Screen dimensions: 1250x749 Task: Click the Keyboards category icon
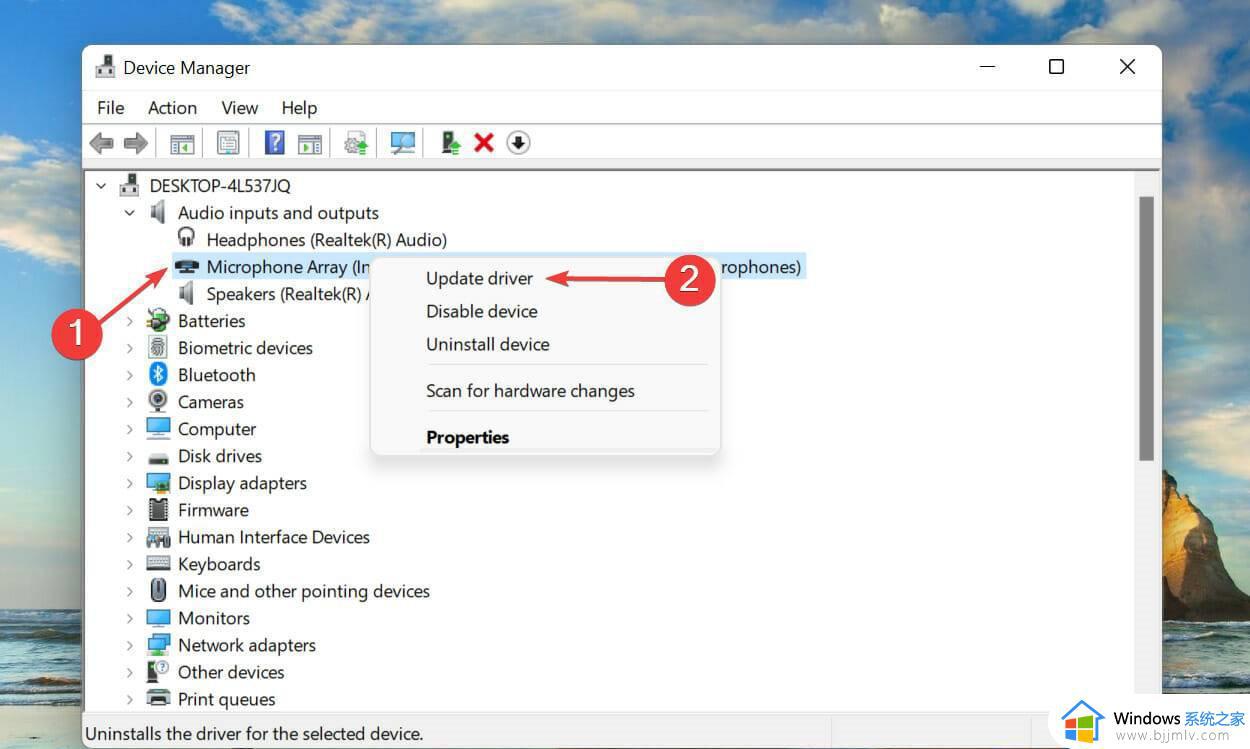158,563
